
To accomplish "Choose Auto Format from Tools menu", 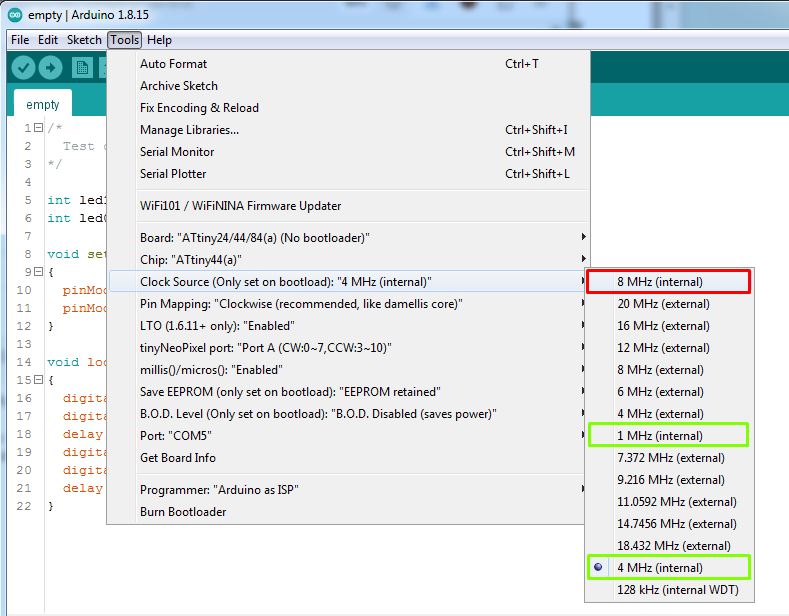I will [x=348, y=64].
